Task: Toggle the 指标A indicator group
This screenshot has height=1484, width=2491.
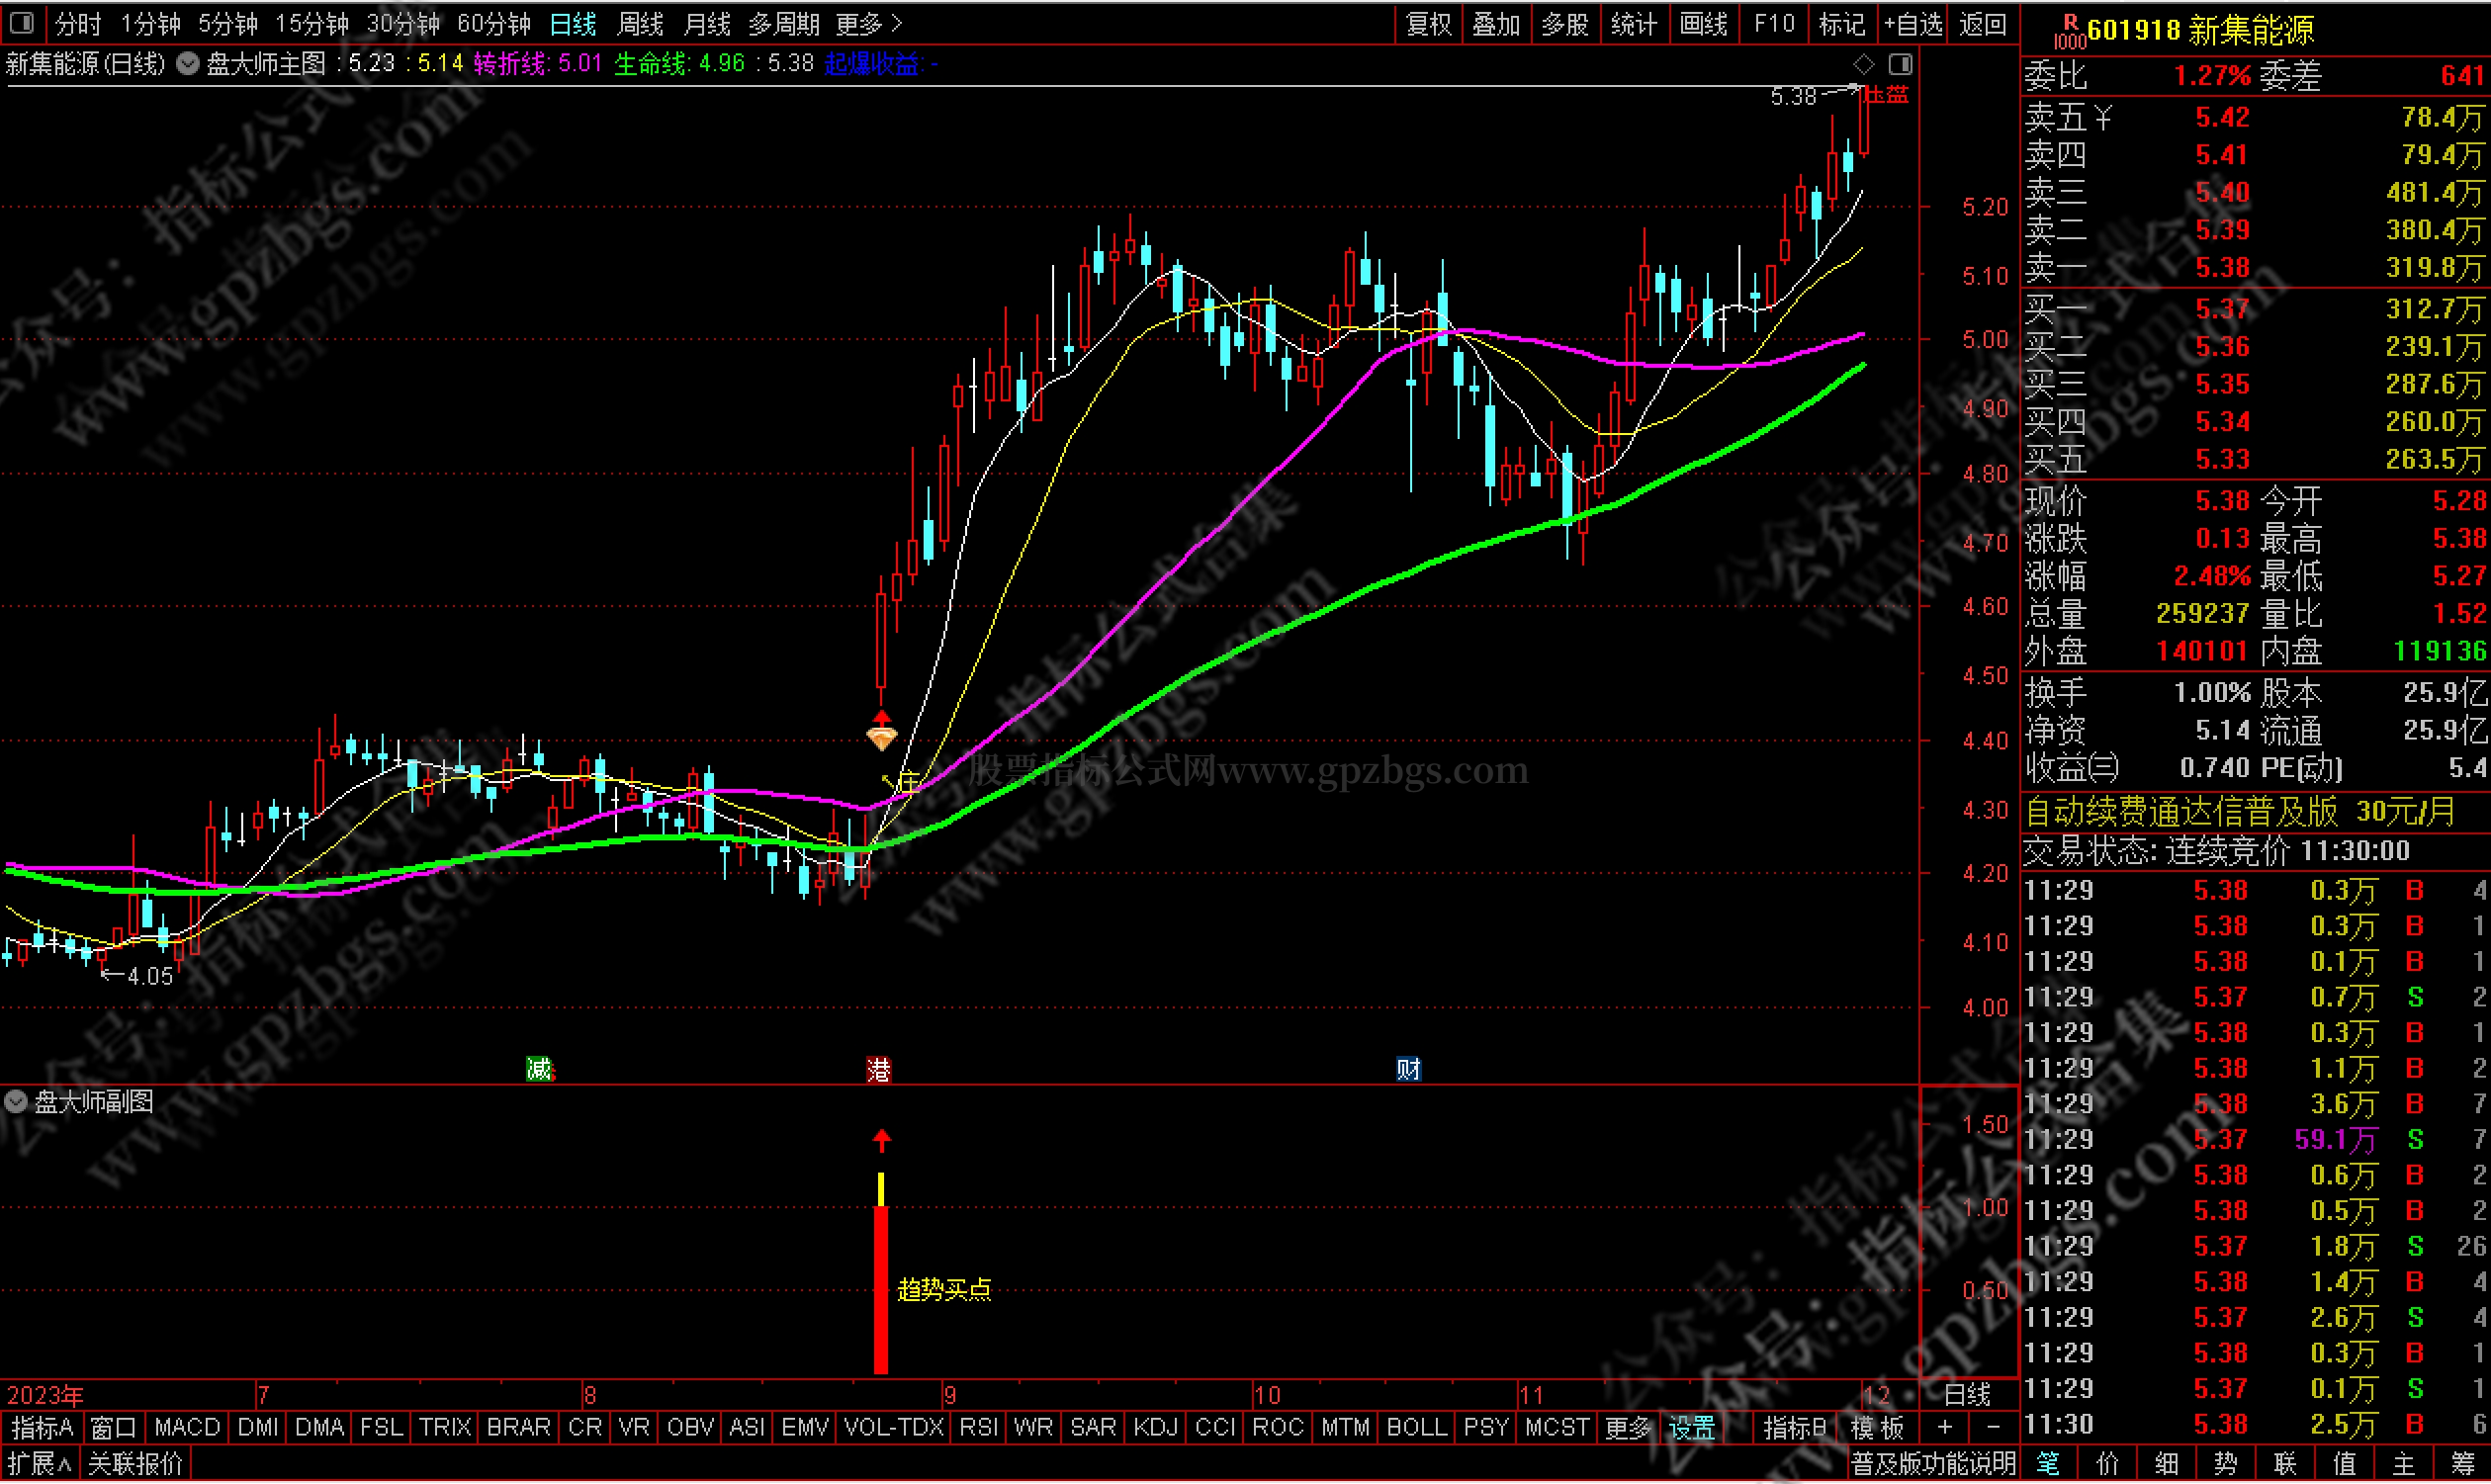Action: coord(42,1427)
